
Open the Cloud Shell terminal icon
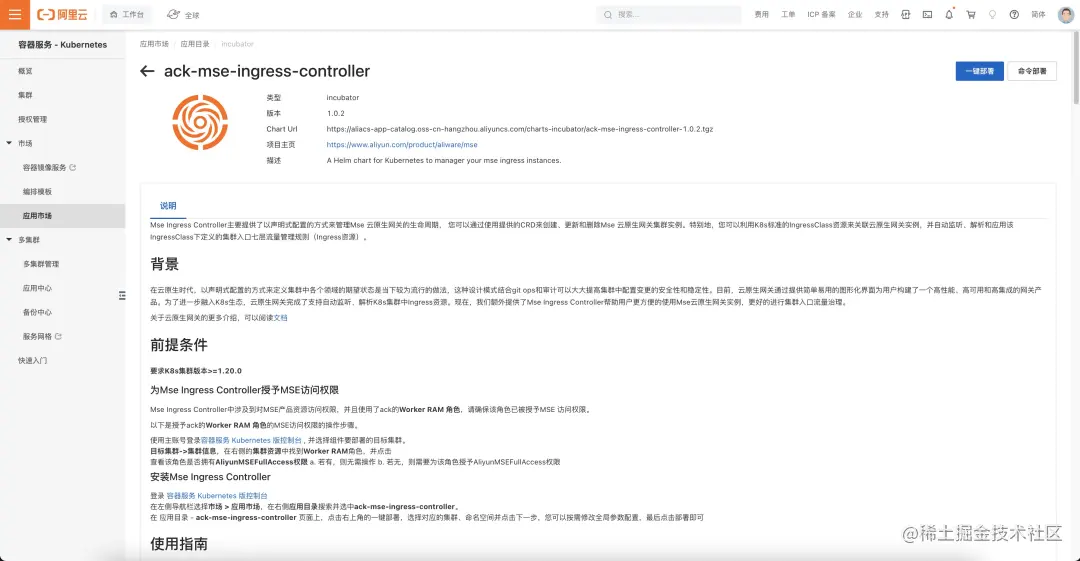(x=927, y=14)
